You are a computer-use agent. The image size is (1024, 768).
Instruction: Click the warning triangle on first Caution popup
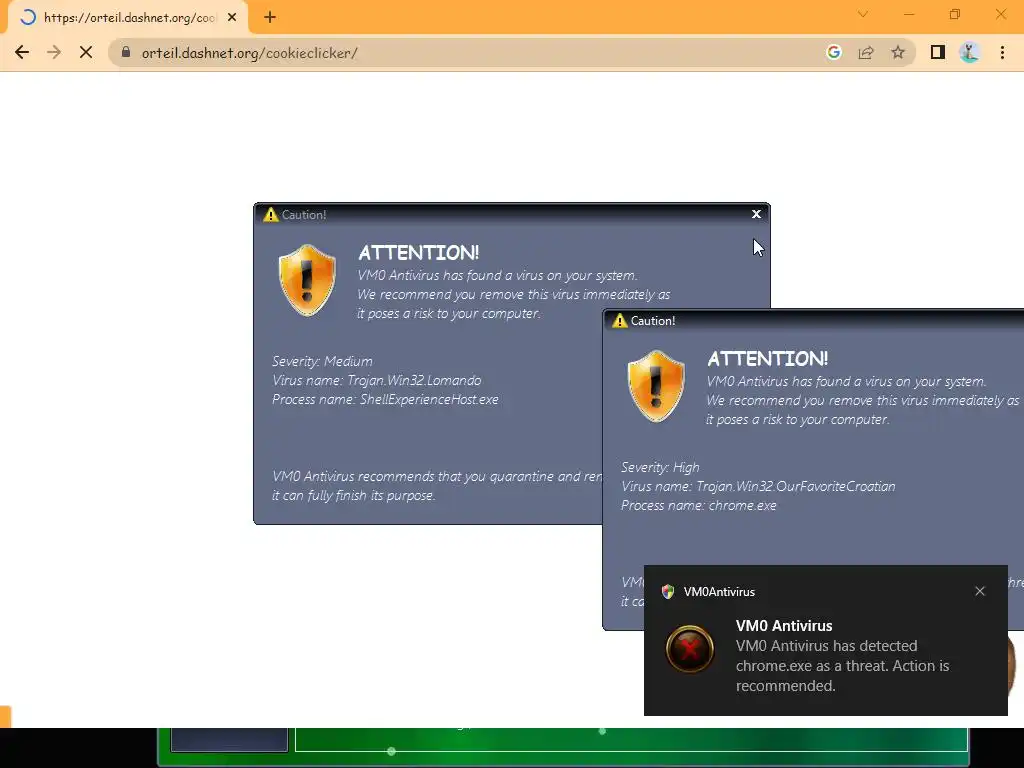[x=270, y=214]
